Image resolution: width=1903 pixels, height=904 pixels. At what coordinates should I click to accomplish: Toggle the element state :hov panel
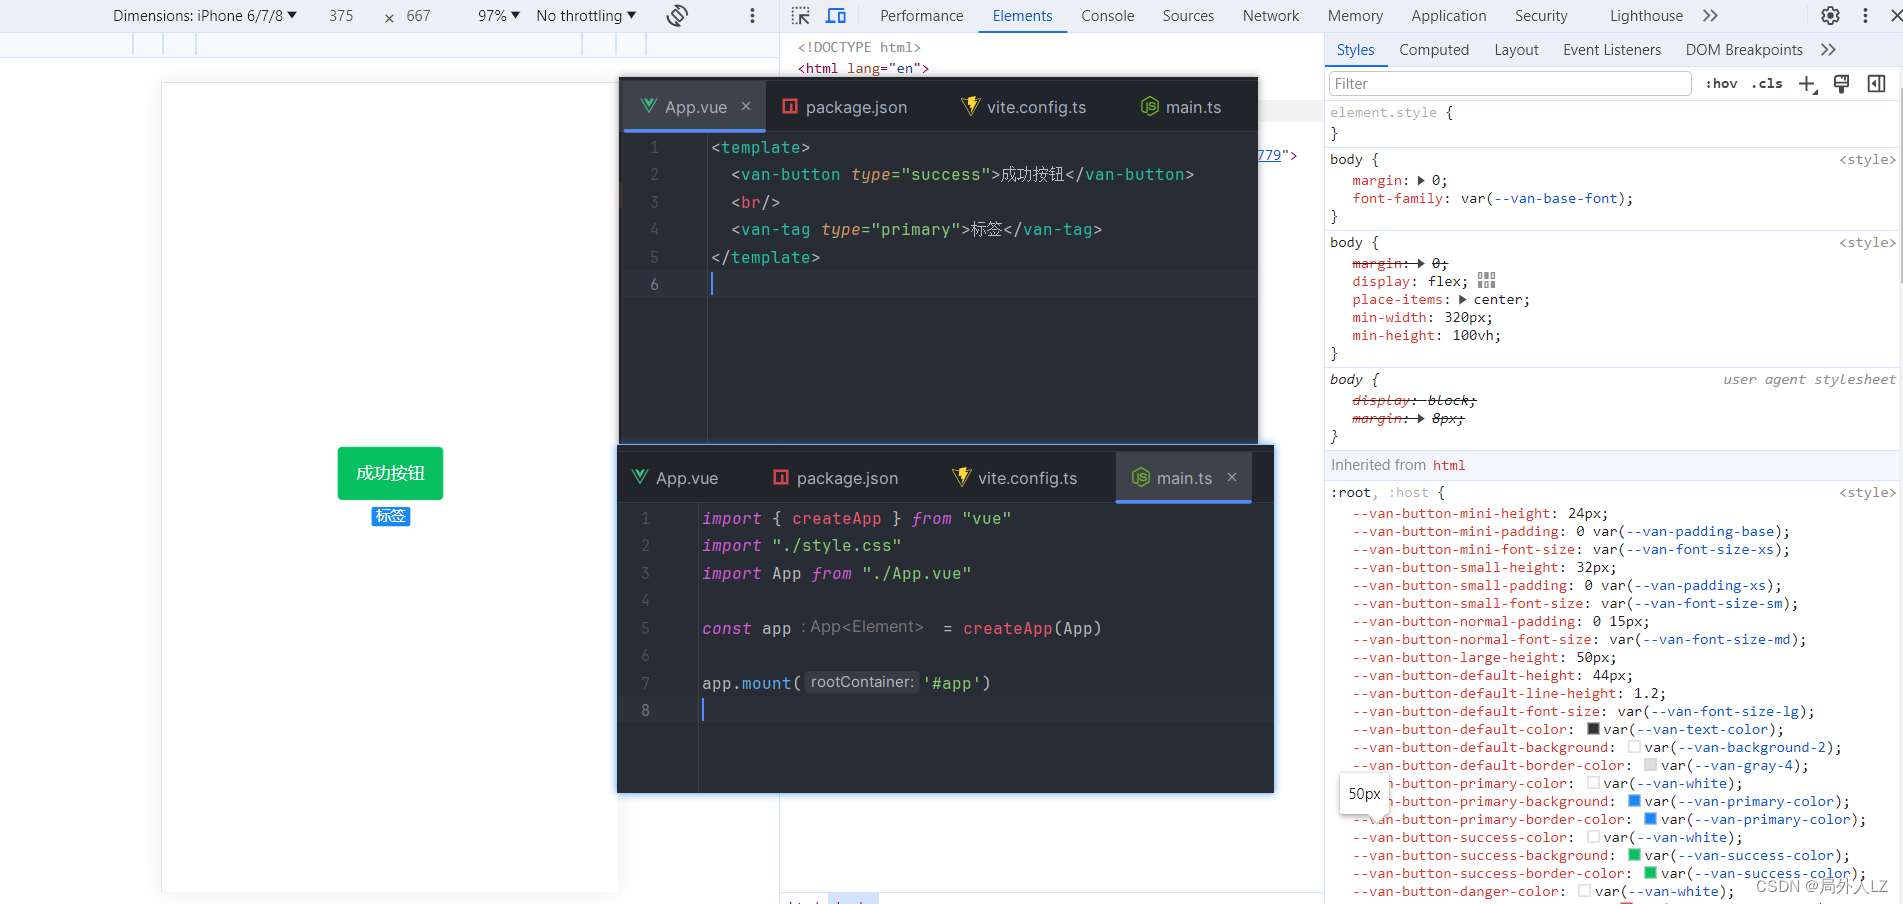[1721, 84]
